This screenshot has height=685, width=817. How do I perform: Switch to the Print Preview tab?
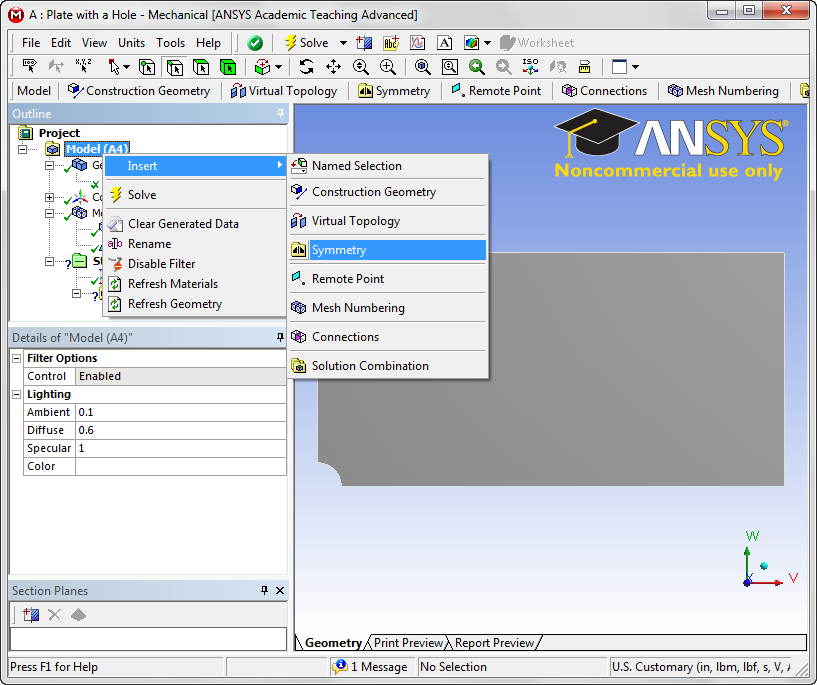click(408, 643)
